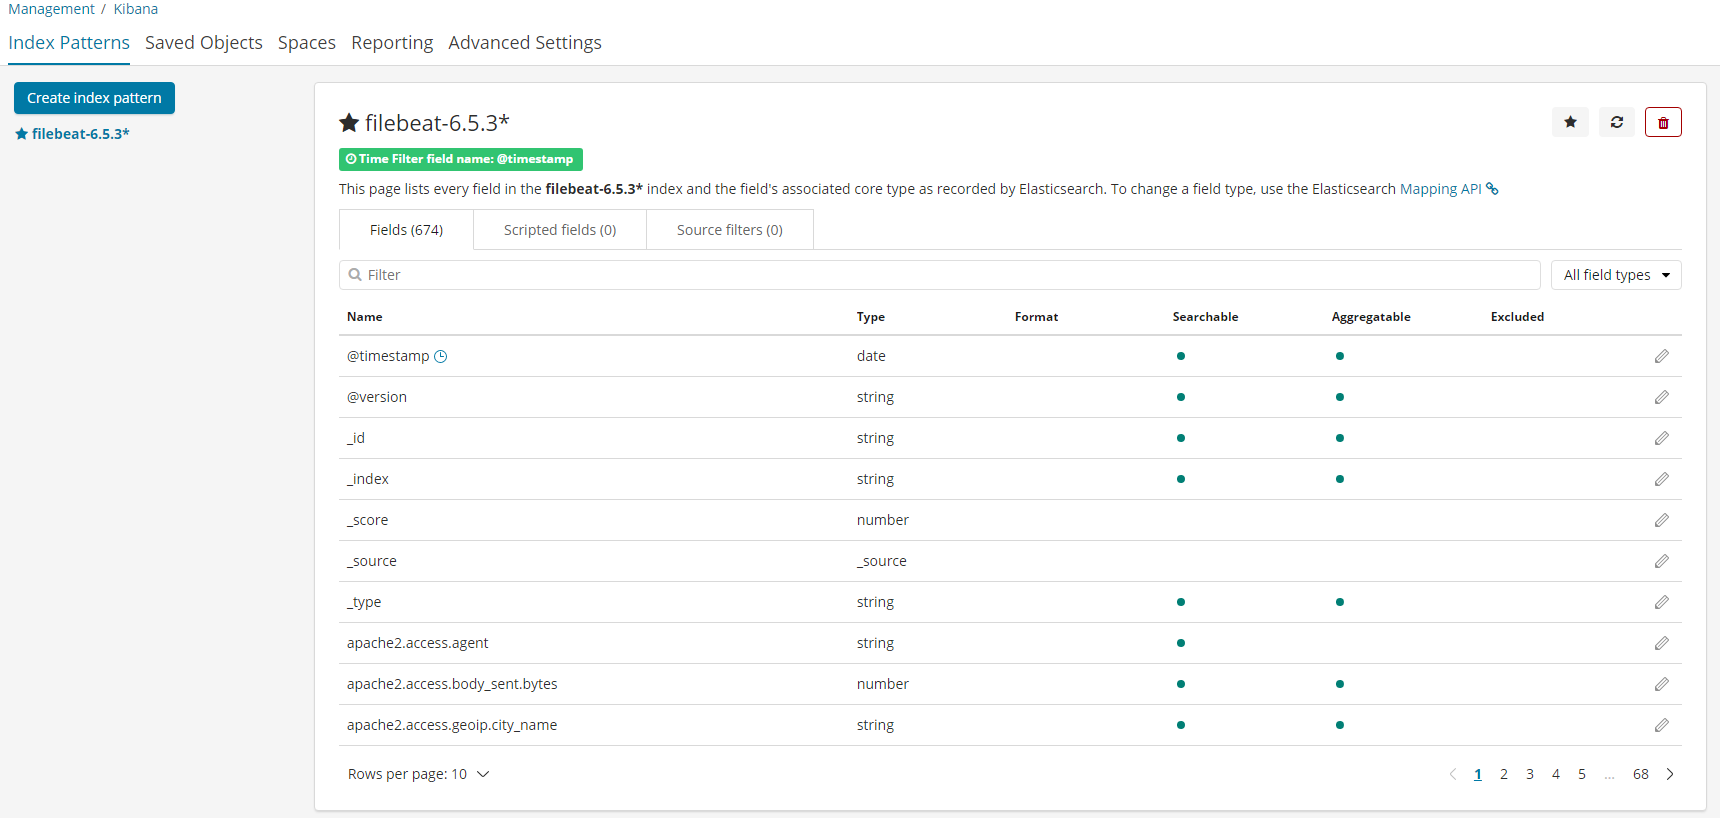Edit the _id field pencil icon
Screen dimensions: 1720x818
pos(1661,438)
